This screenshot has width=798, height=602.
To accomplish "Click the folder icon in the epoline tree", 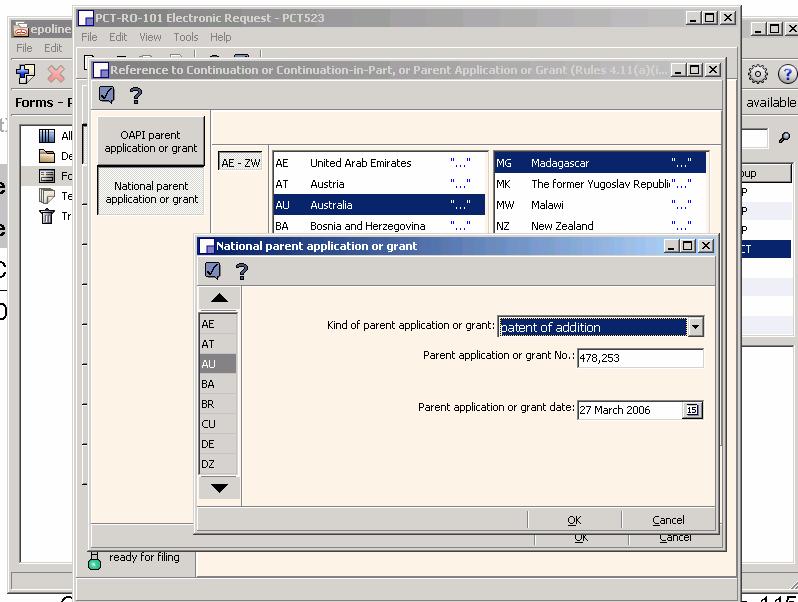I will coord(47,156).
